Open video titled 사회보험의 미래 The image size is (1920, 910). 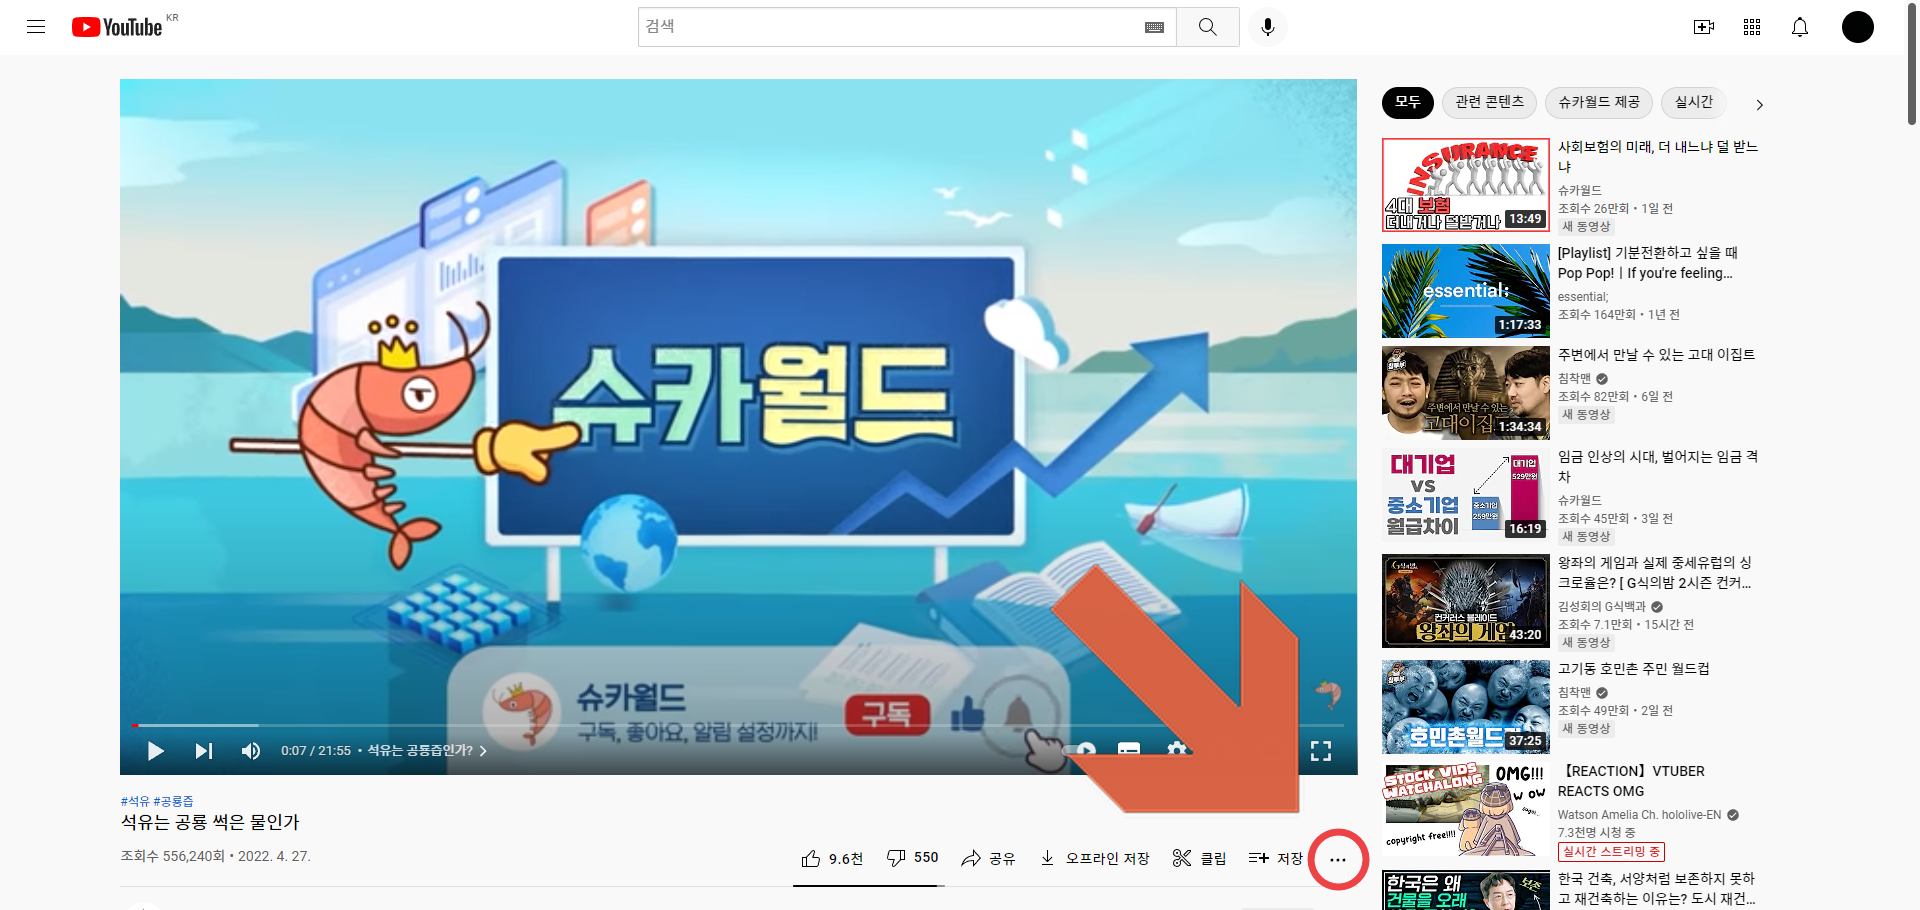1657,156
